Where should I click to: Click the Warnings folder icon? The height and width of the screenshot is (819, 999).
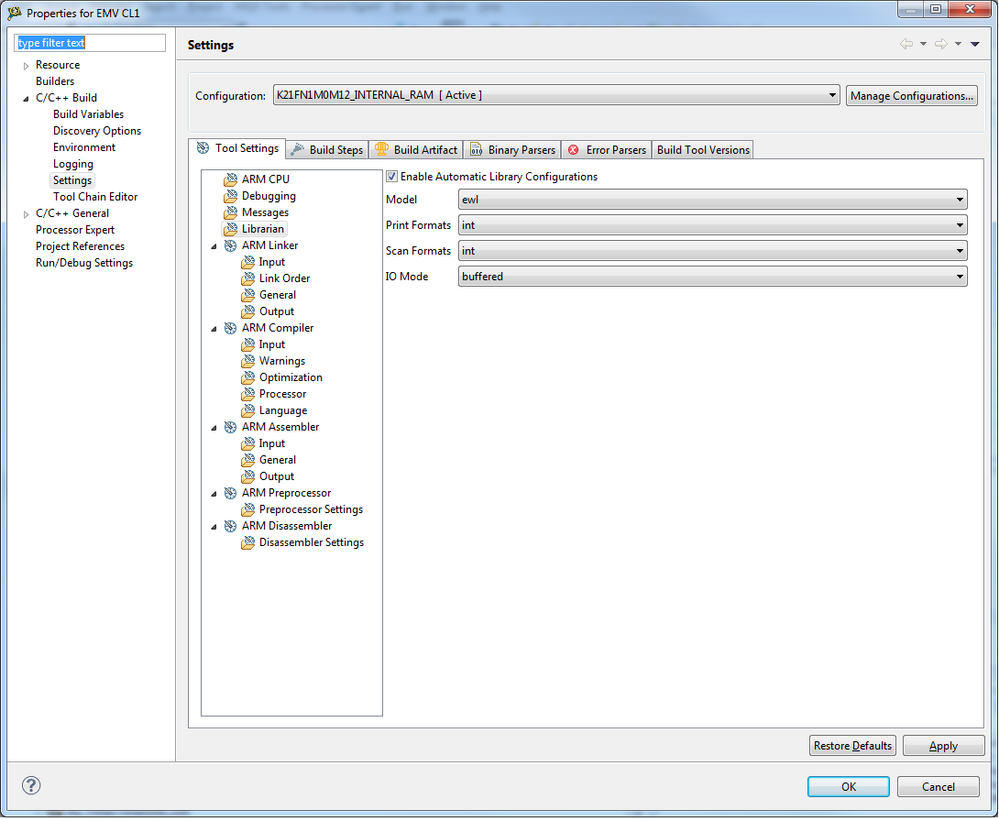click(x=248, y=361)
